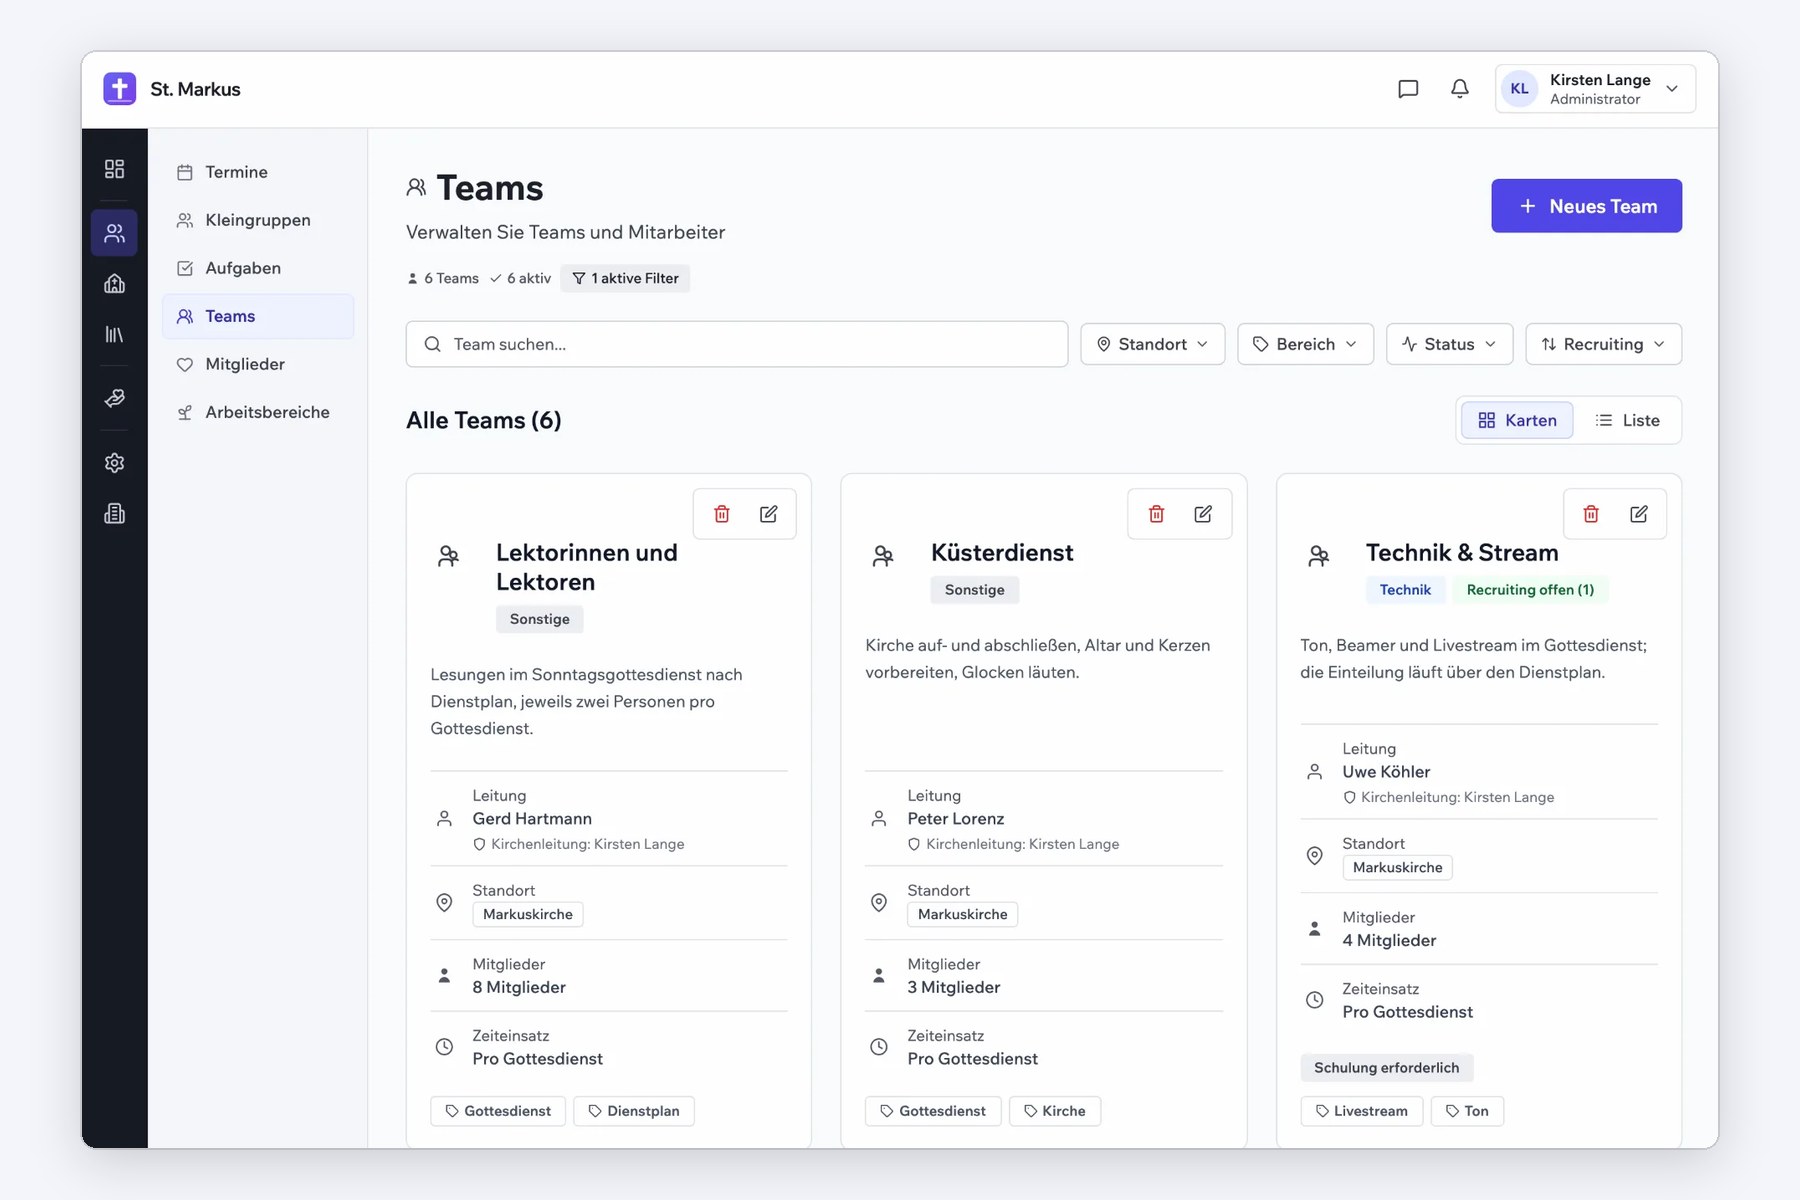This screenshot has height=1200, width=1800.
Task: Click the Dienstplan tag
Action: point(634,1111)
